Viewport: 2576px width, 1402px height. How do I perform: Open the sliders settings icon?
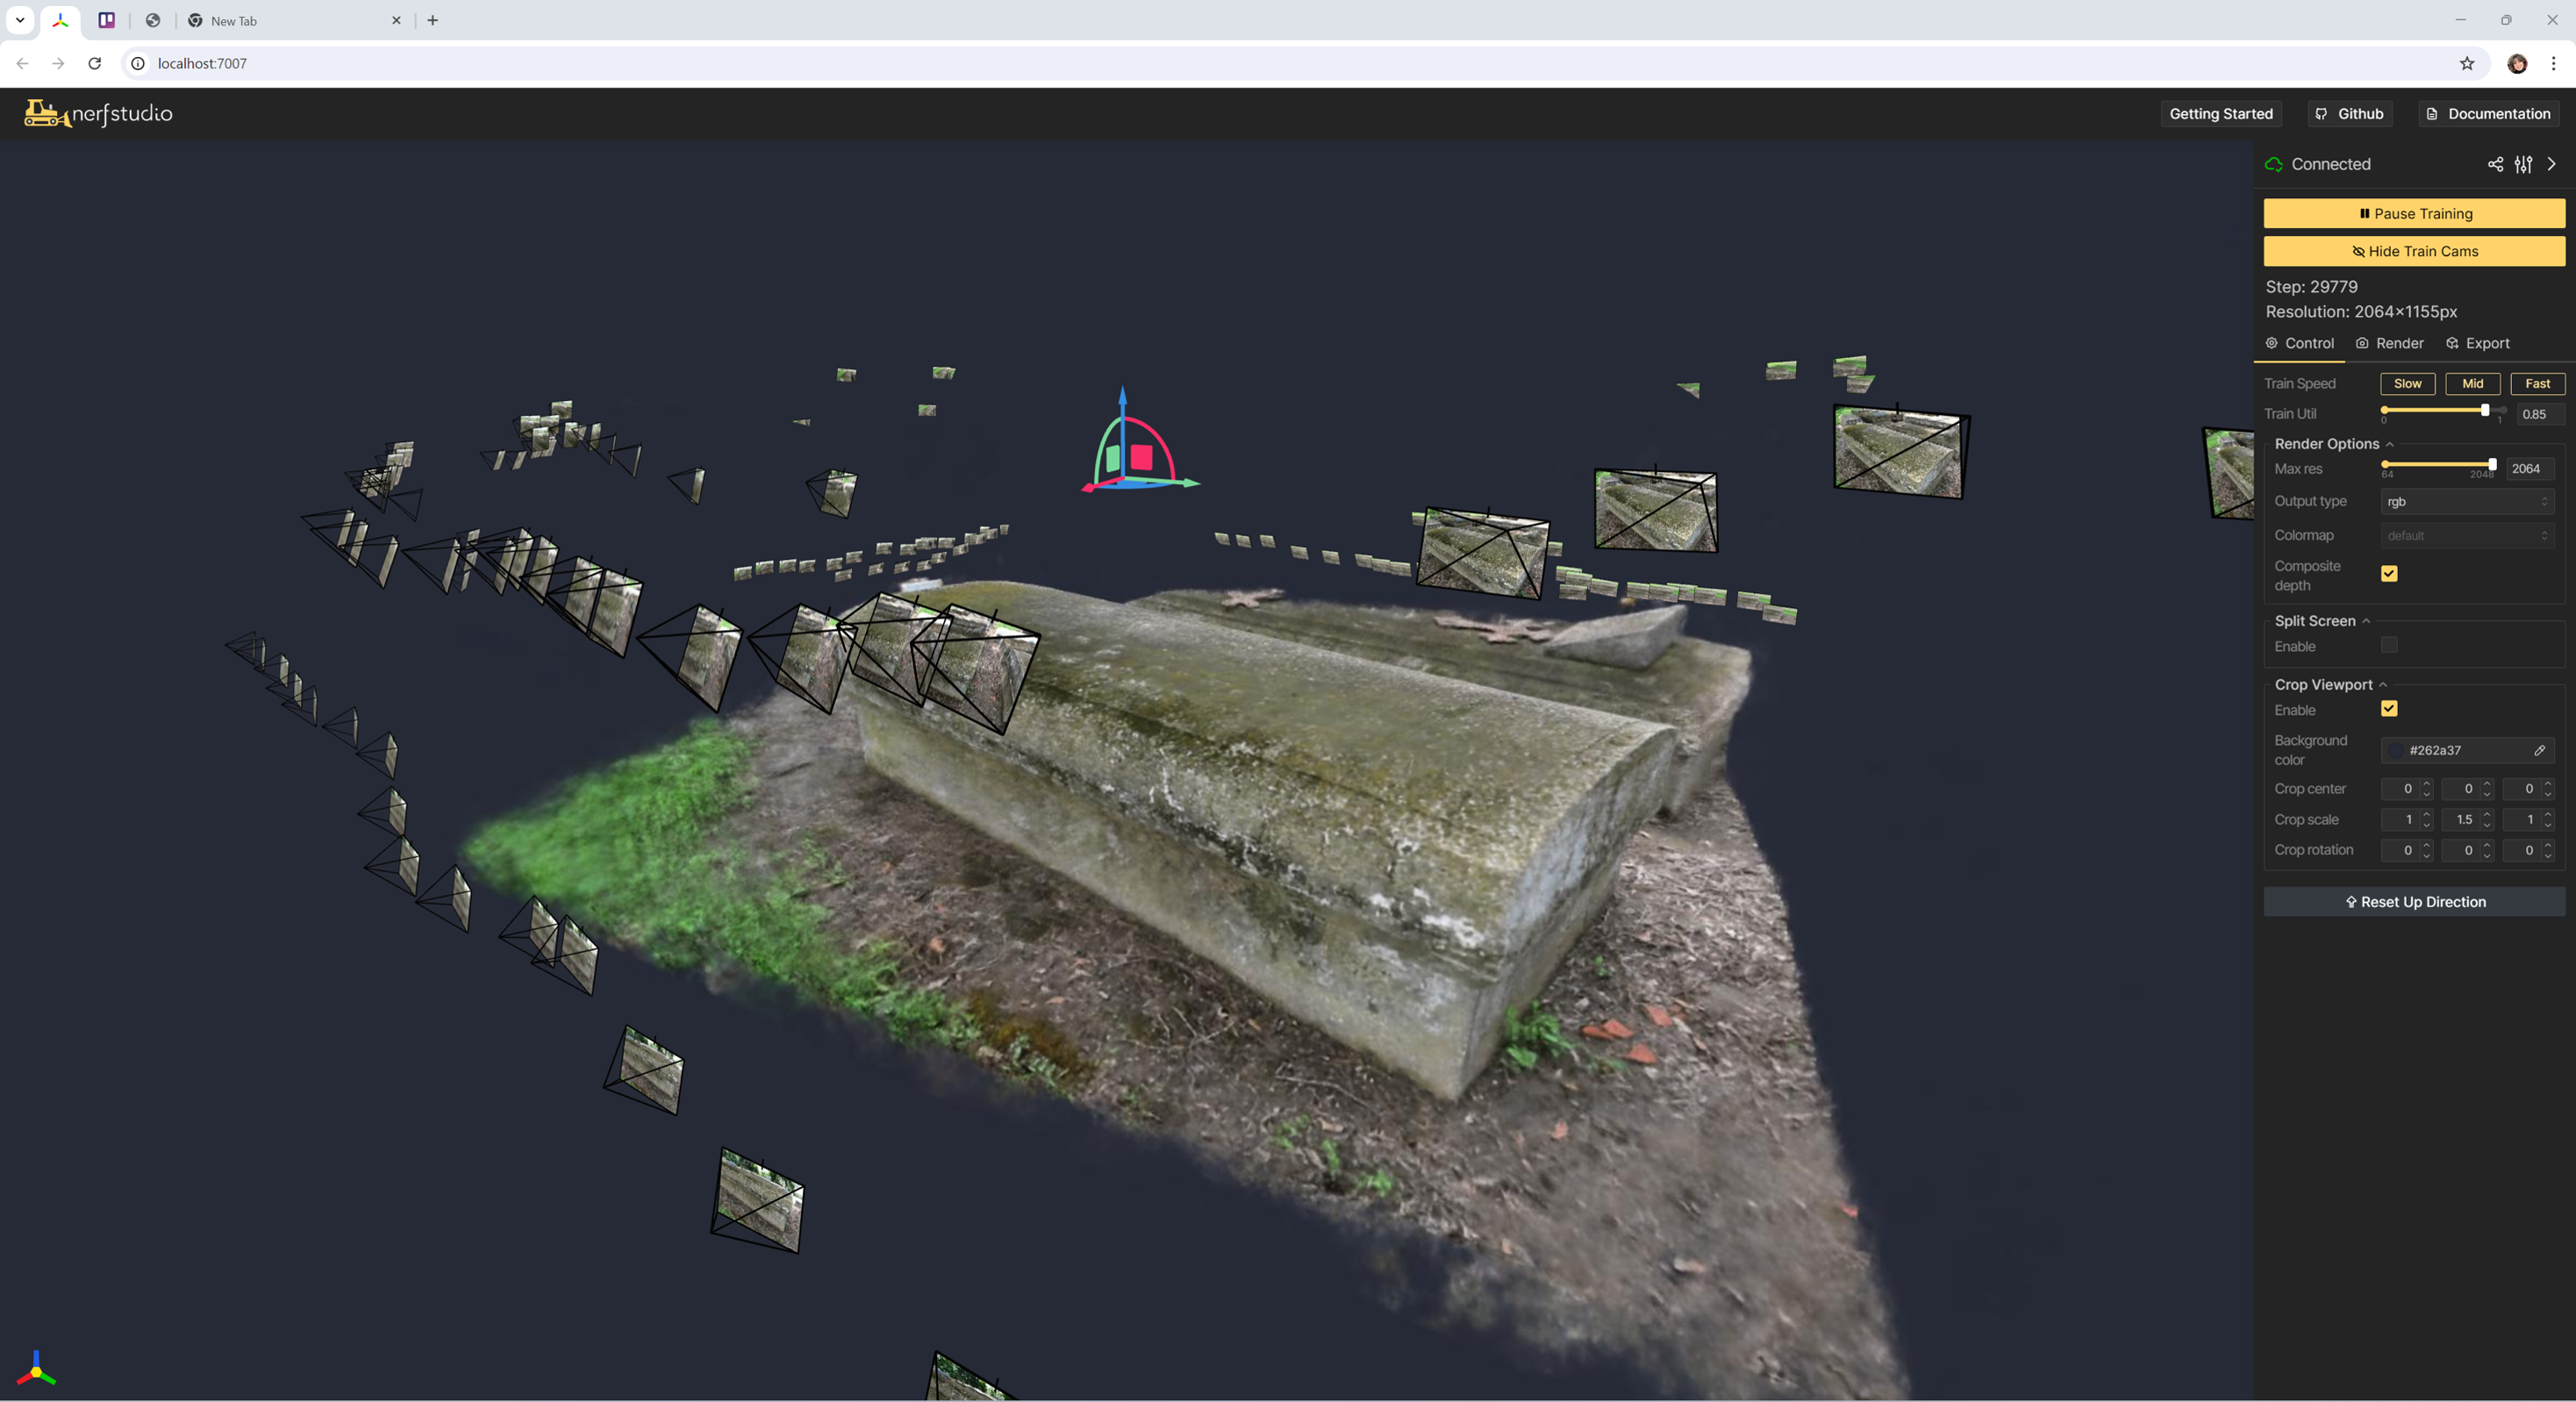pyautogui.click(x=2523, y=164)
